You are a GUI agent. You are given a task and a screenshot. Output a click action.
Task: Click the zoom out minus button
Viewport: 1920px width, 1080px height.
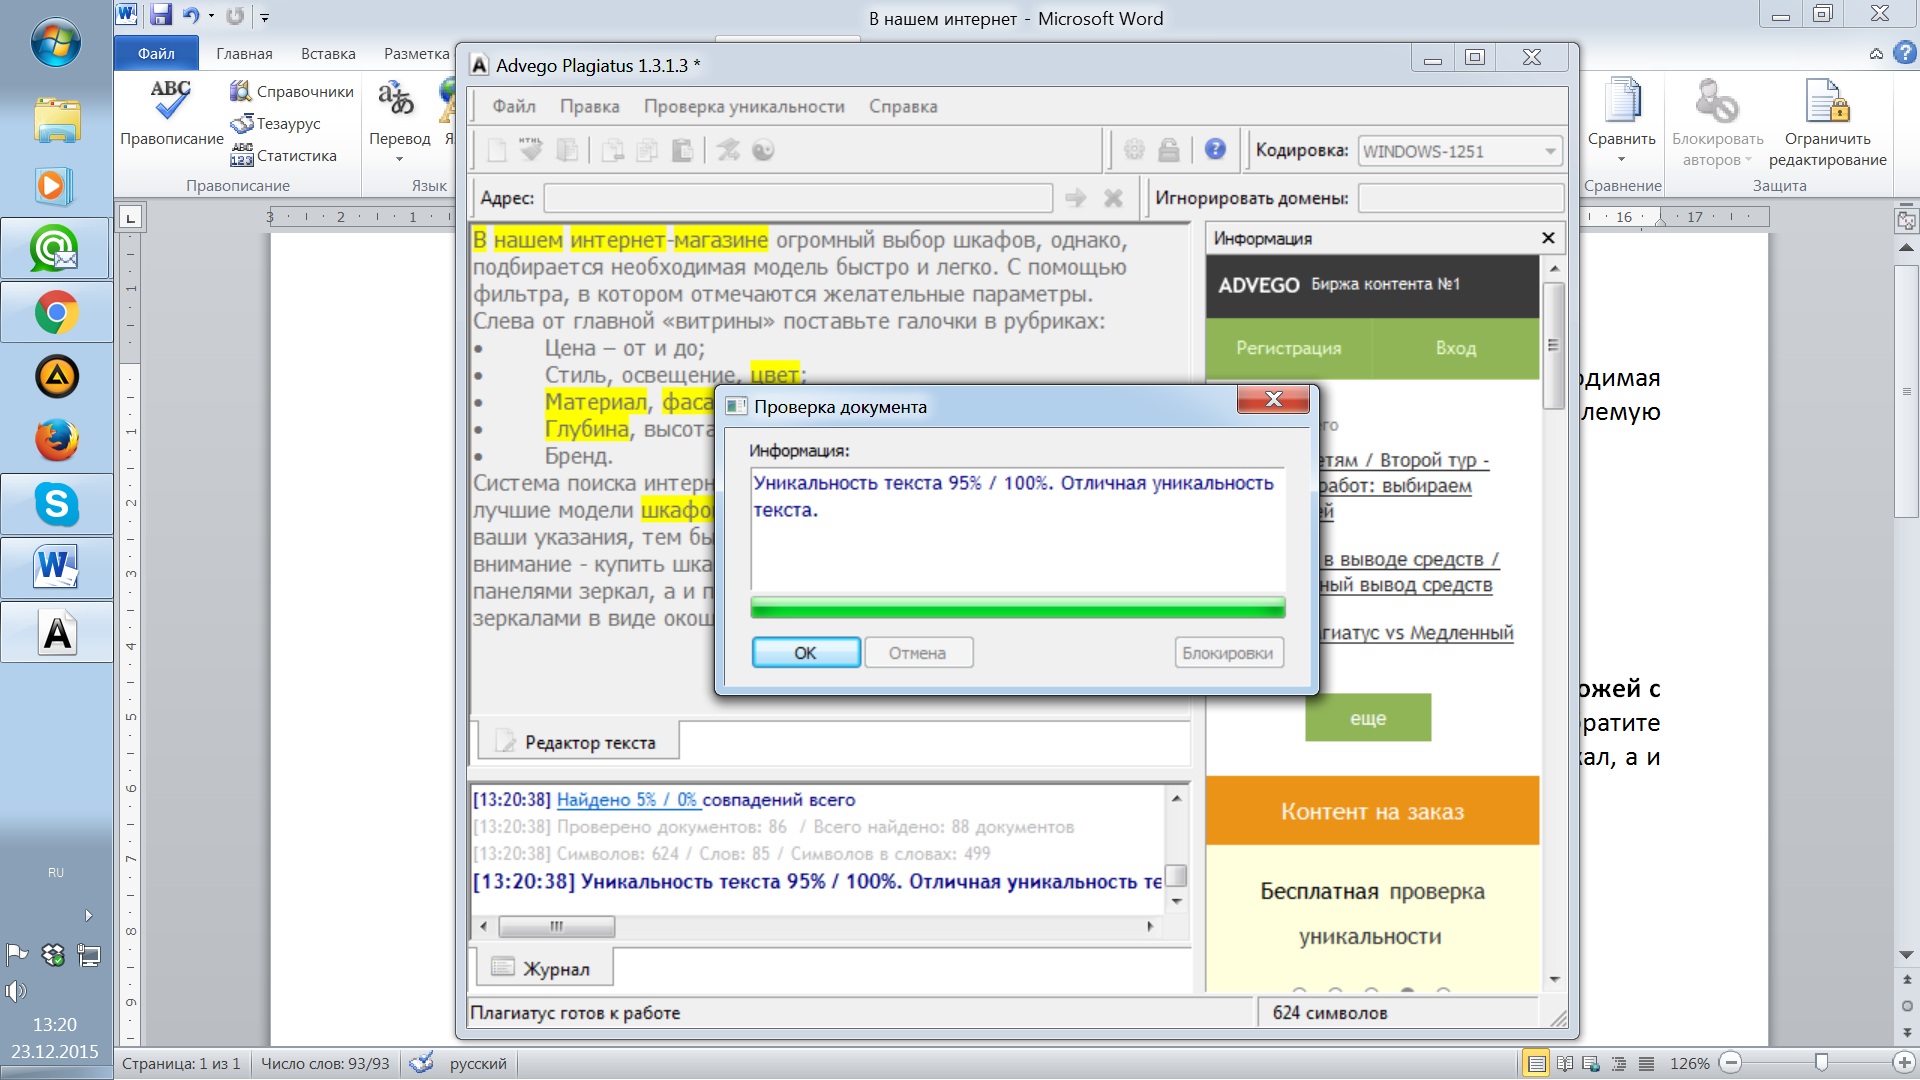coord(1731,1063)
